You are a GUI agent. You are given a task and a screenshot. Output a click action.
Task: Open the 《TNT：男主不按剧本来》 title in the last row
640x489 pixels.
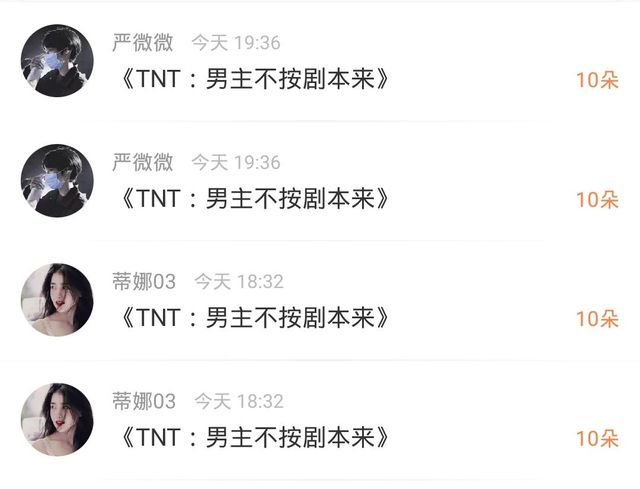(x=254, y=438)
